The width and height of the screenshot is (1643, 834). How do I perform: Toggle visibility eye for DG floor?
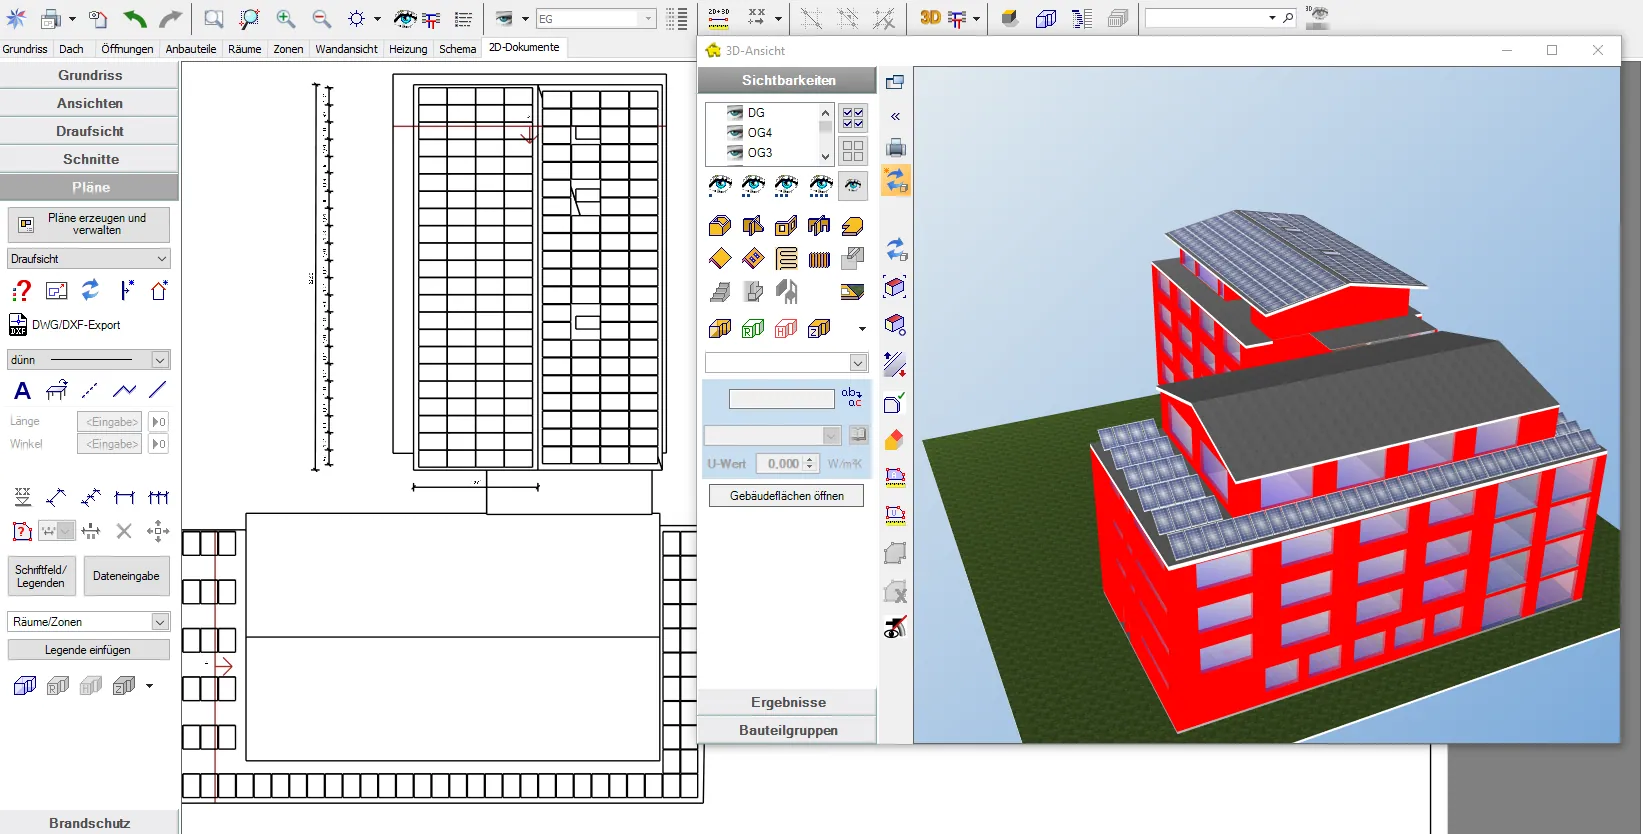[735, 113]
